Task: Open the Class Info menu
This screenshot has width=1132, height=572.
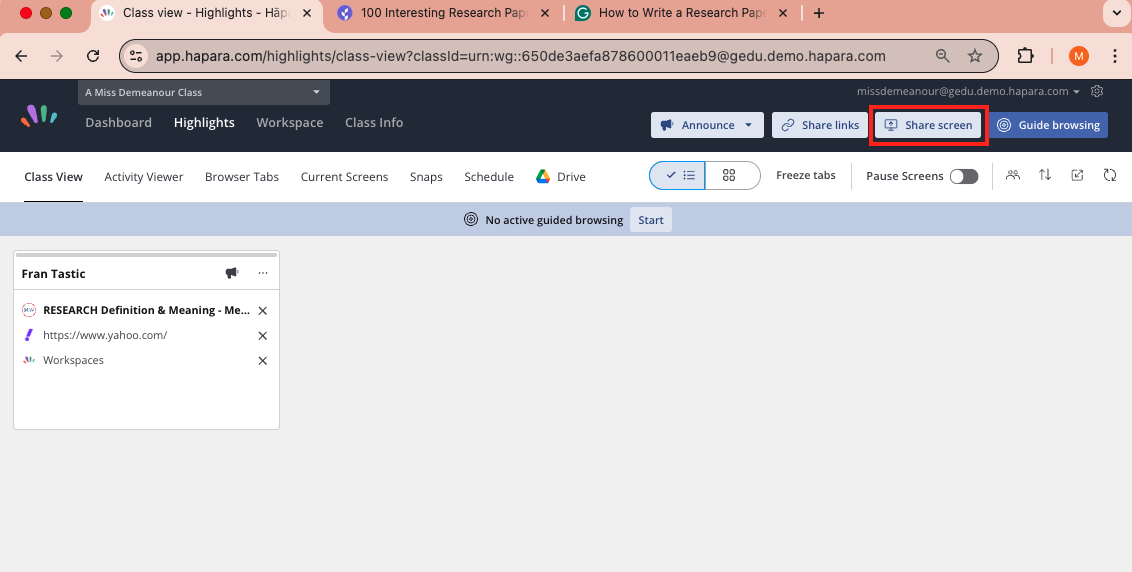Action: (374, 123)
